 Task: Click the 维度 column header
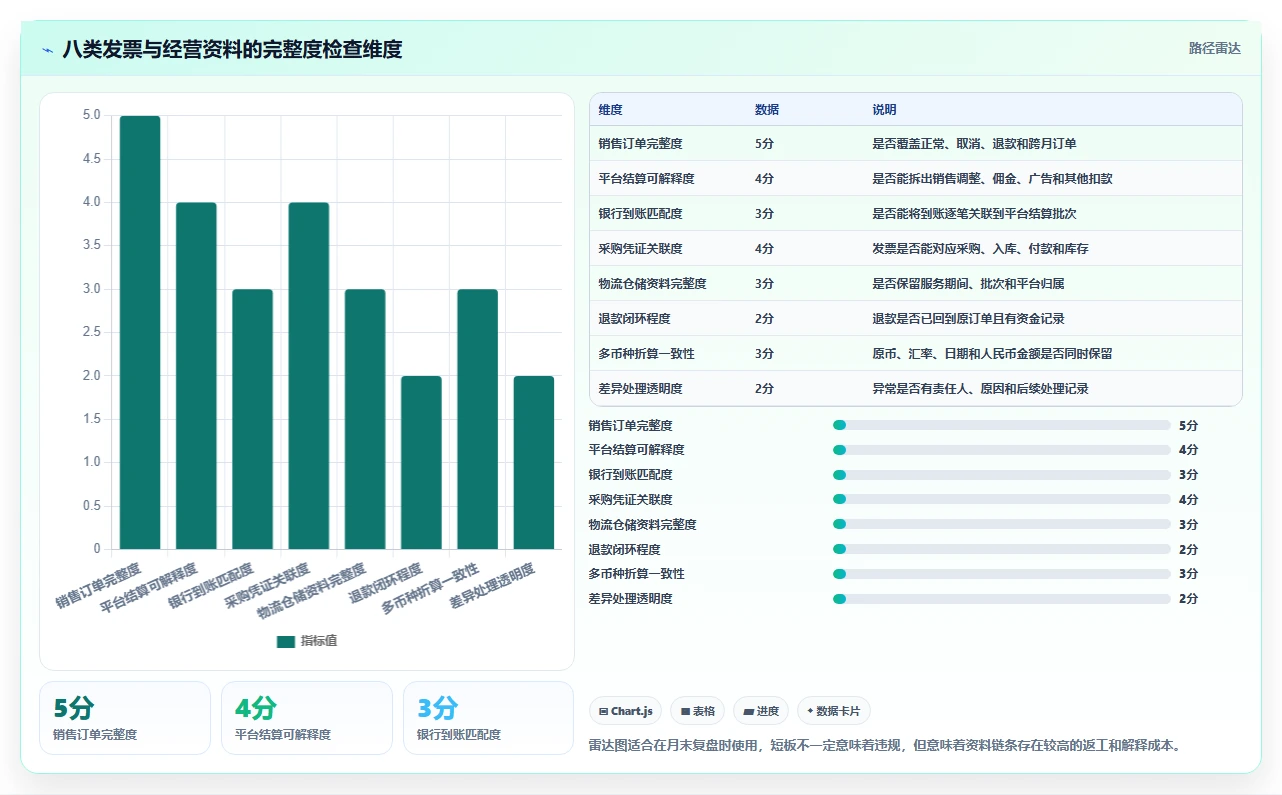(610, 110)
